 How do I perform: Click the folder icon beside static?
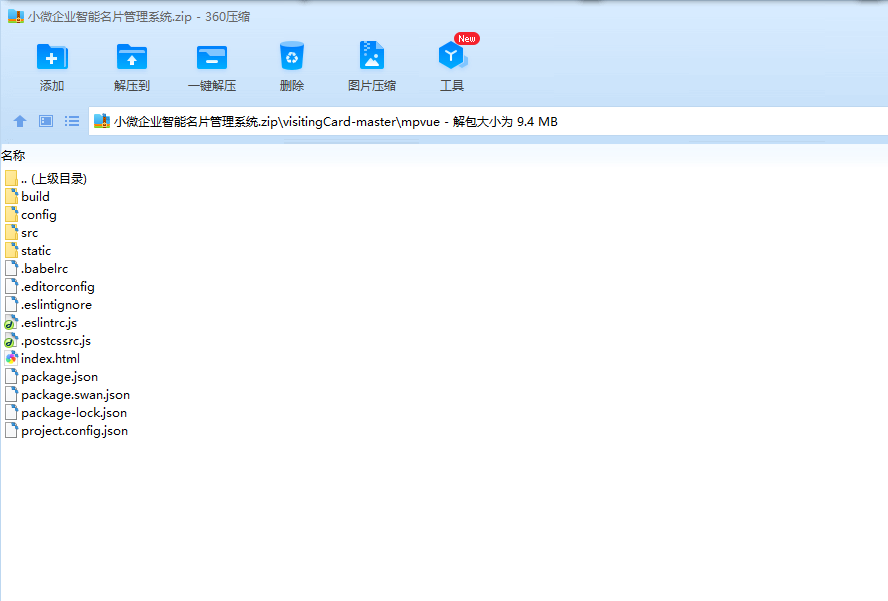click(x=11, y=251)
